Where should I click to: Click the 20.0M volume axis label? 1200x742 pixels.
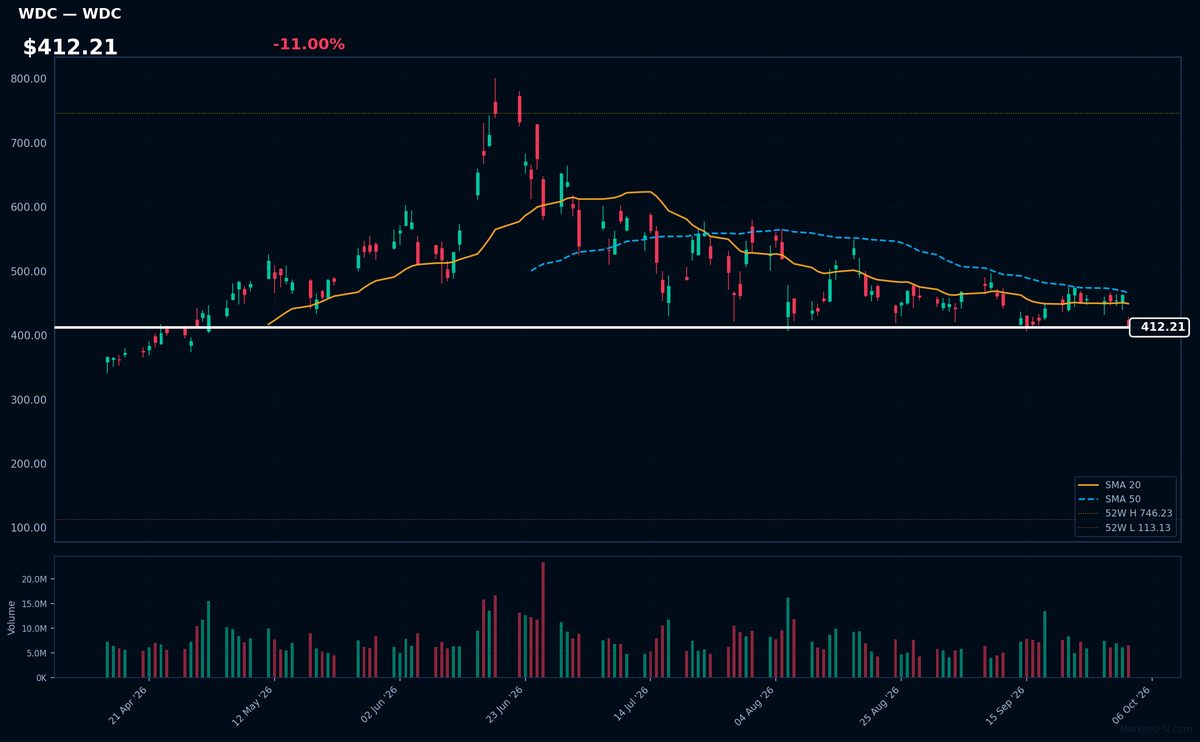(35, 580)
